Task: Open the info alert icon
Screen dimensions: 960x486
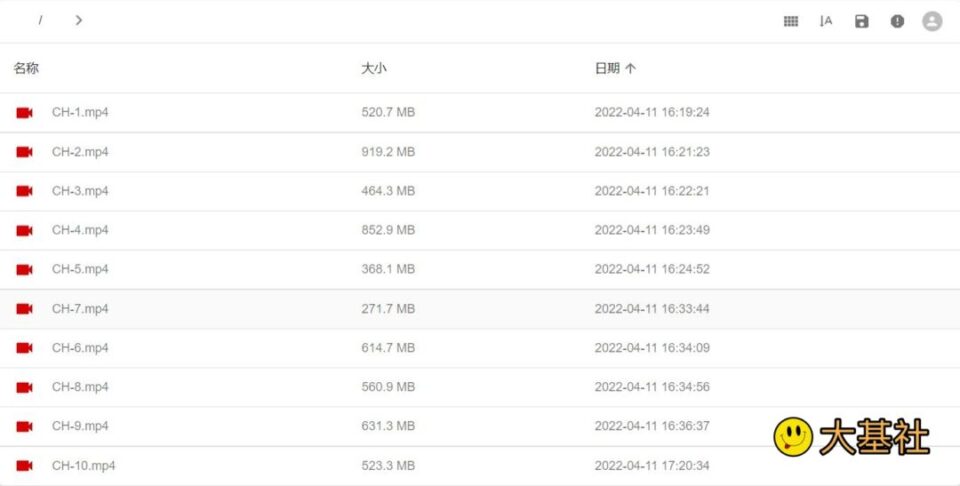Action: [x=897, y=21]
